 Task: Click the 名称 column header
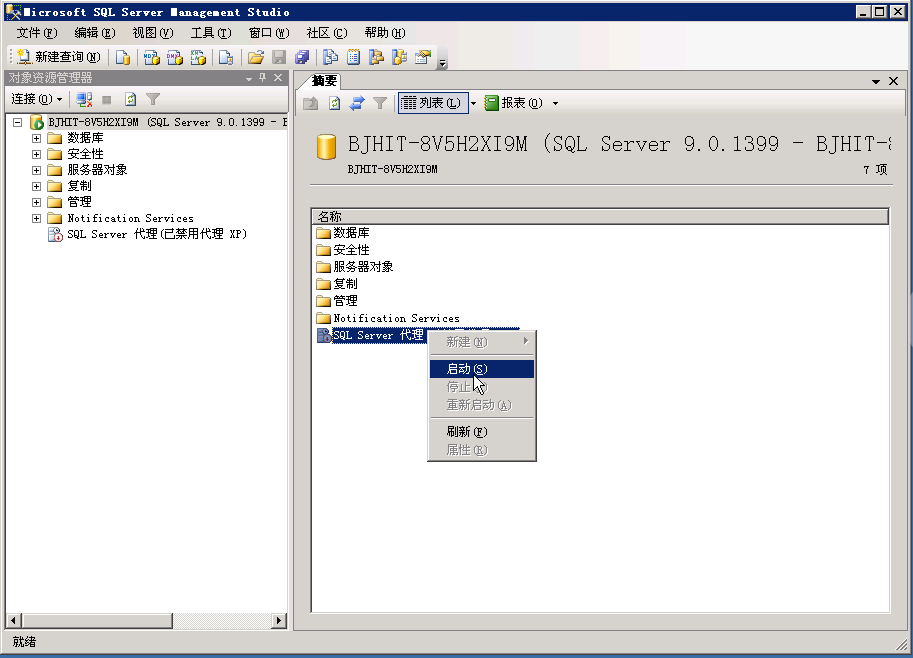600,217
